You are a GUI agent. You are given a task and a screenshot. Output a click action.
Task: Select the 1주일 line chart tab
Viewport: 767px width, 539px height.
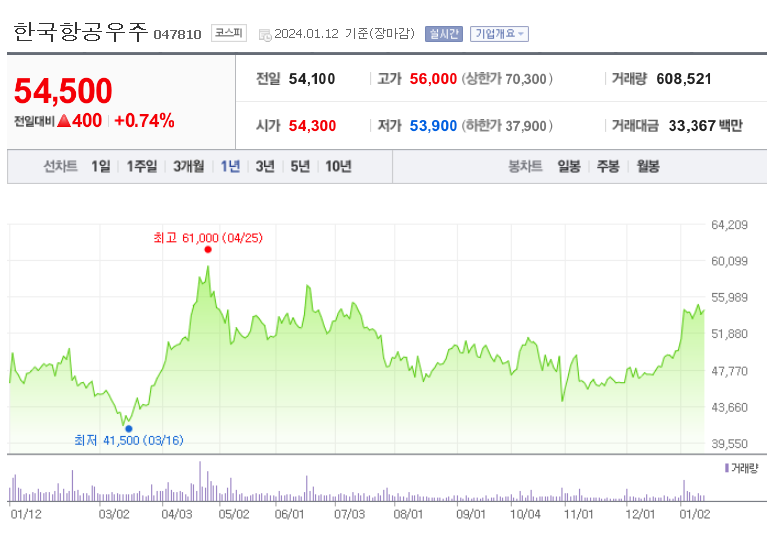coord(142,166)
